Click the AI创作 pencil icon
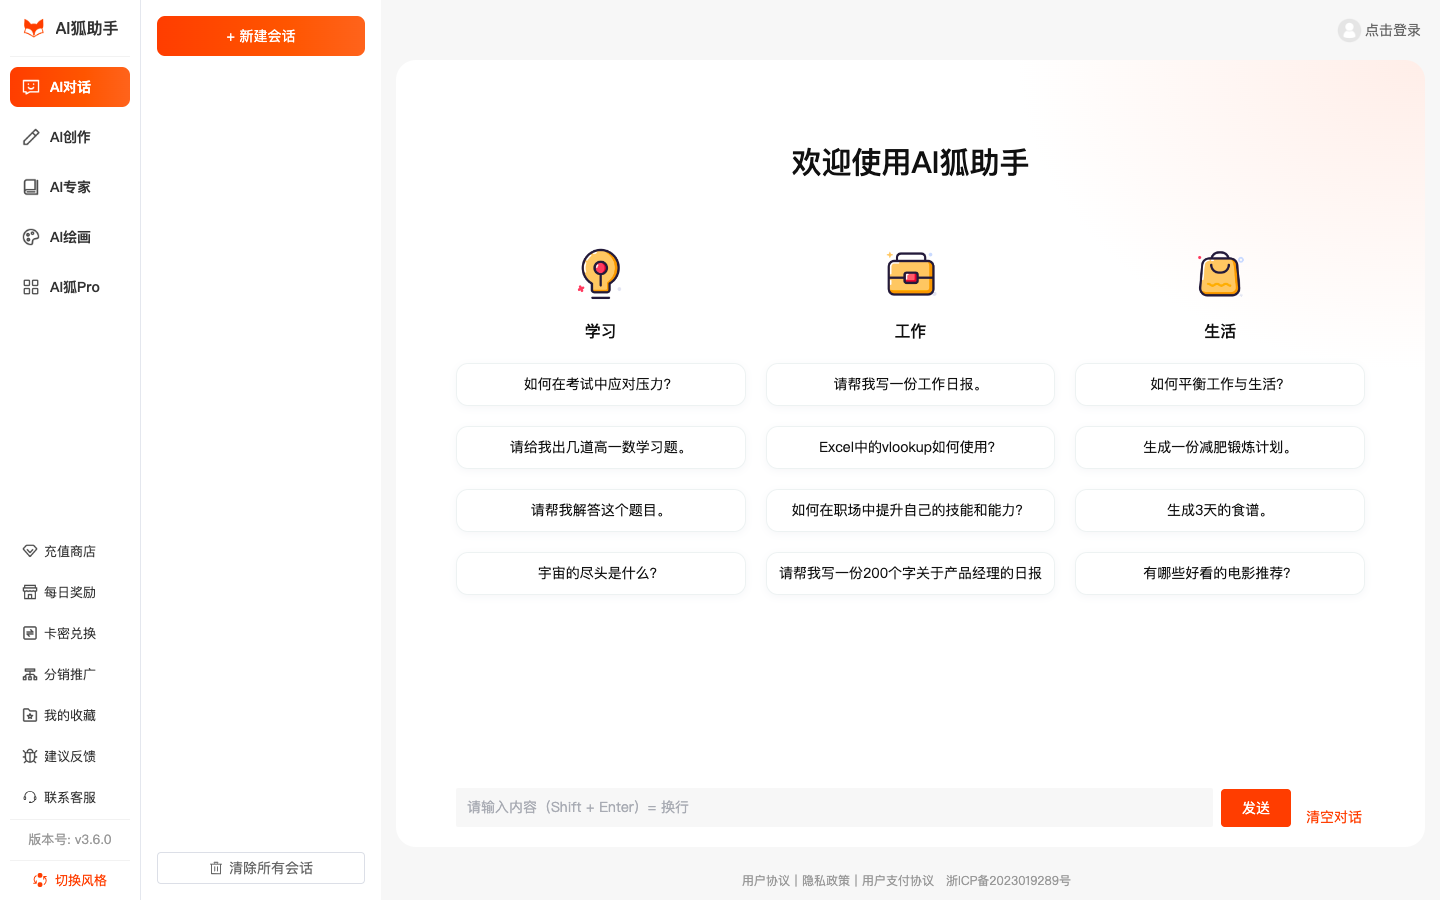This screenshot has width=1440, height=900. pyautogui.click(x=31, y=137)
